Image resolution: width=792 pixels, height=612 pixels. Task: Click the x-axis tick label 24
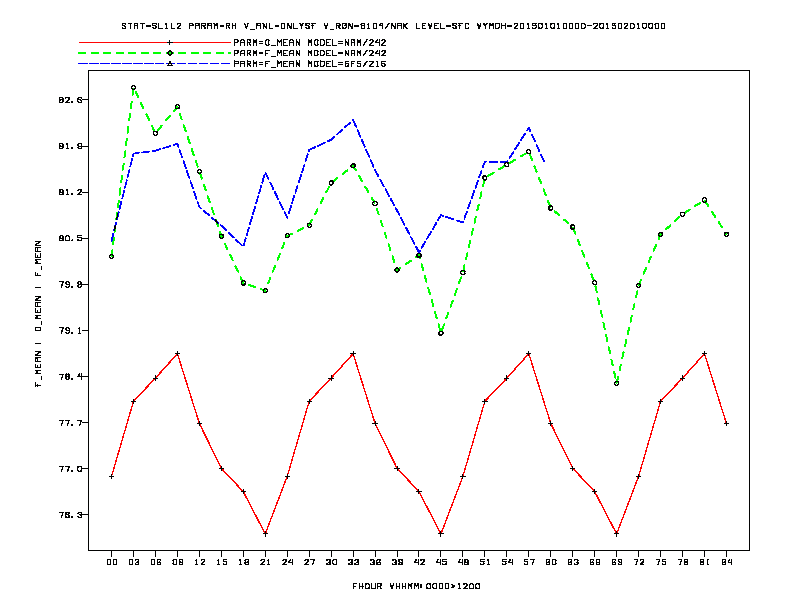(x=287, y=562)
